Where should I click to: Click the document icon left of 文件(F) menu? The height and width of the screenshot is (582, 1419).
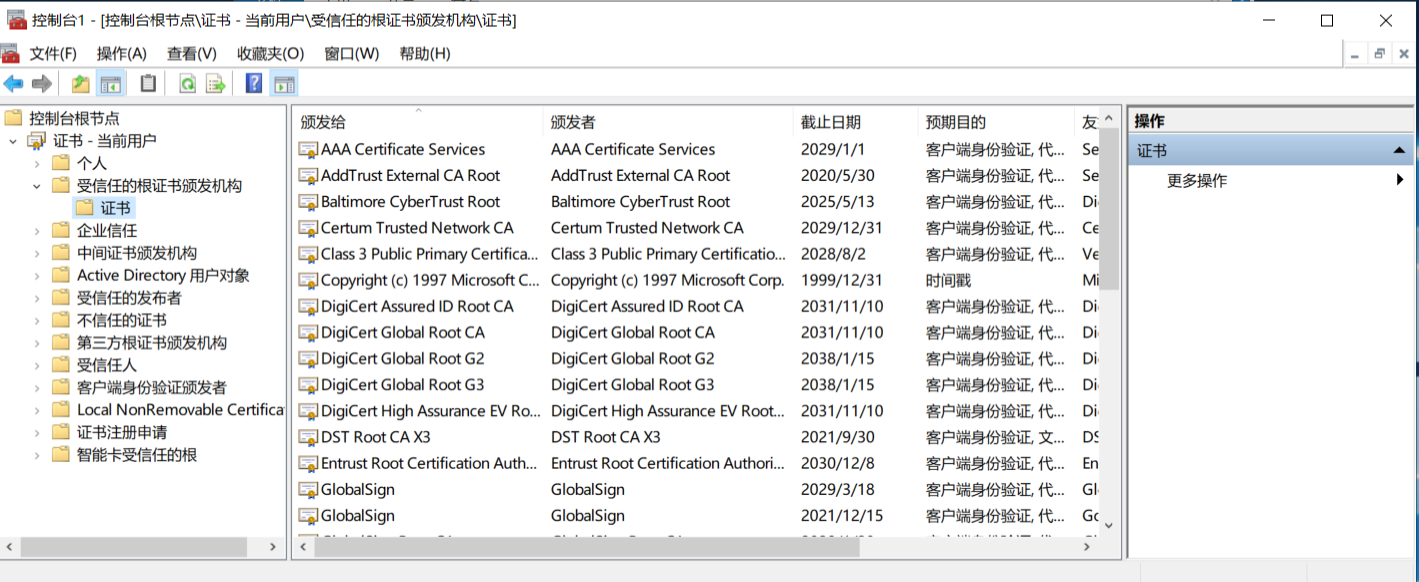[10, 53]
